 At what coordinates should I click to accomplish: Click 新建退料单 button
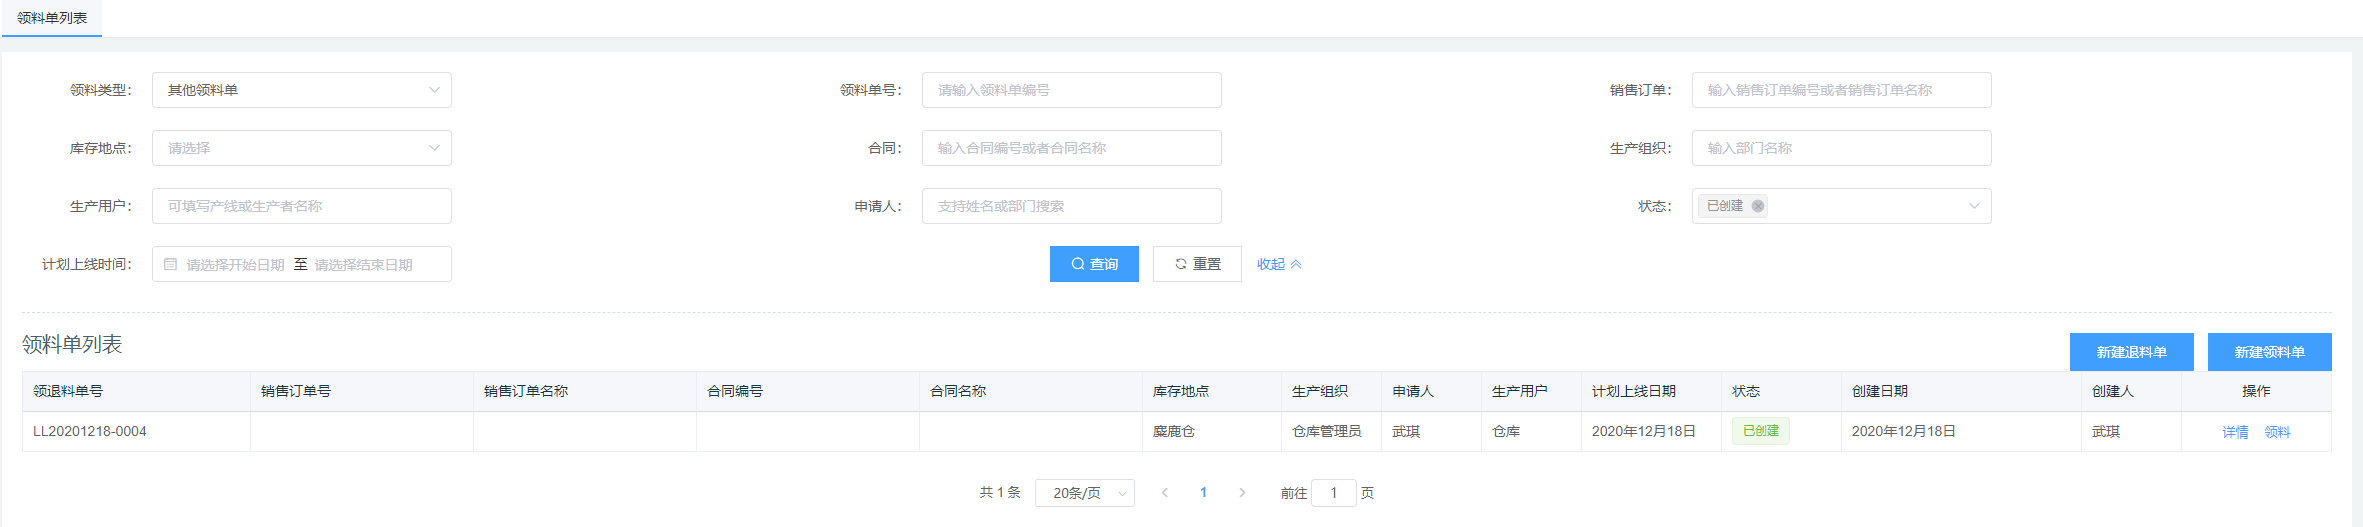click(2131, 352)
